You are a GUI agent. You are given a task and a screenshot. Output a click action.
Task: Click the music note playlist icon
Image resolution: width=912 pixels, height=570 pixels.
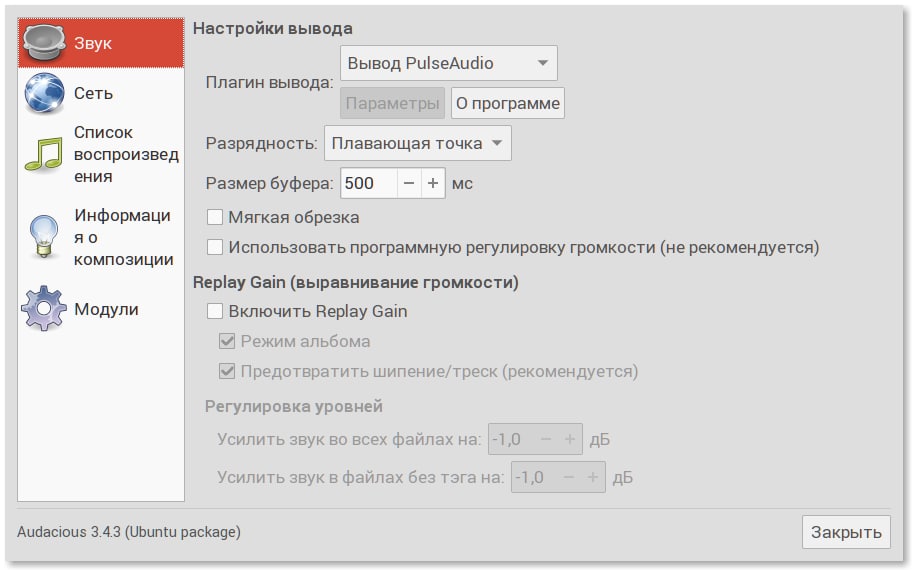pyautogui.click(x=44, y=154)
